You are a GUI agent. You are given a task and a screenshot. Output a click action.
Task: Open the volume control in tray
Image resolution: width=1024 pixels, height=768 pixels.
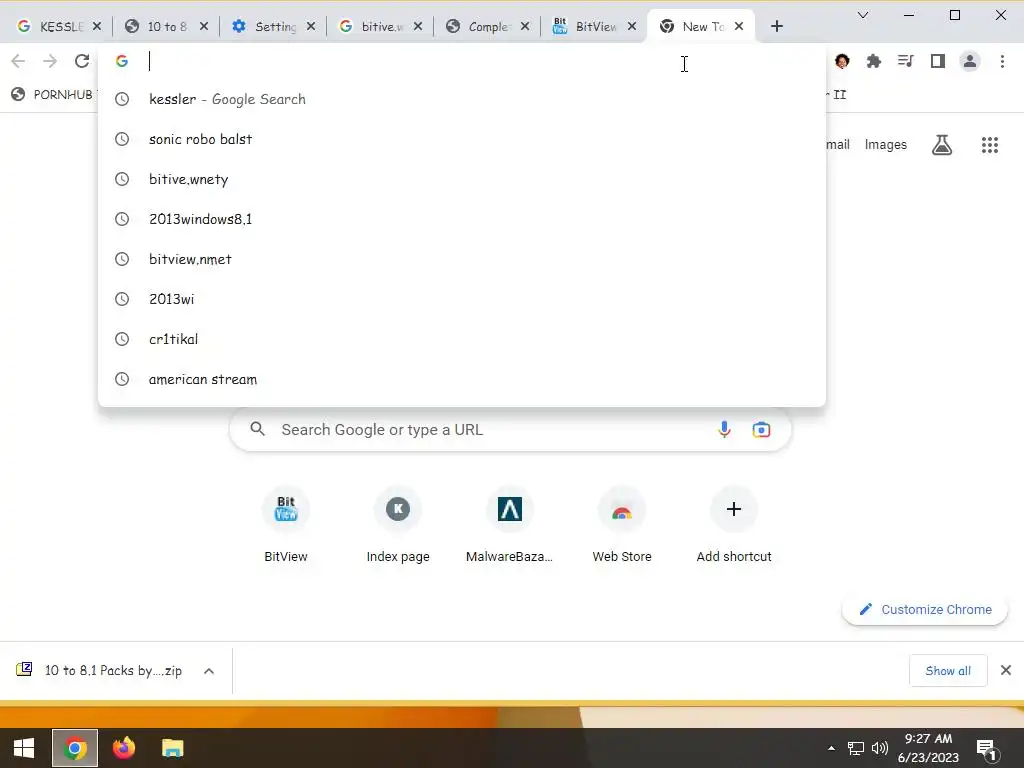click(x=880, y=748)
